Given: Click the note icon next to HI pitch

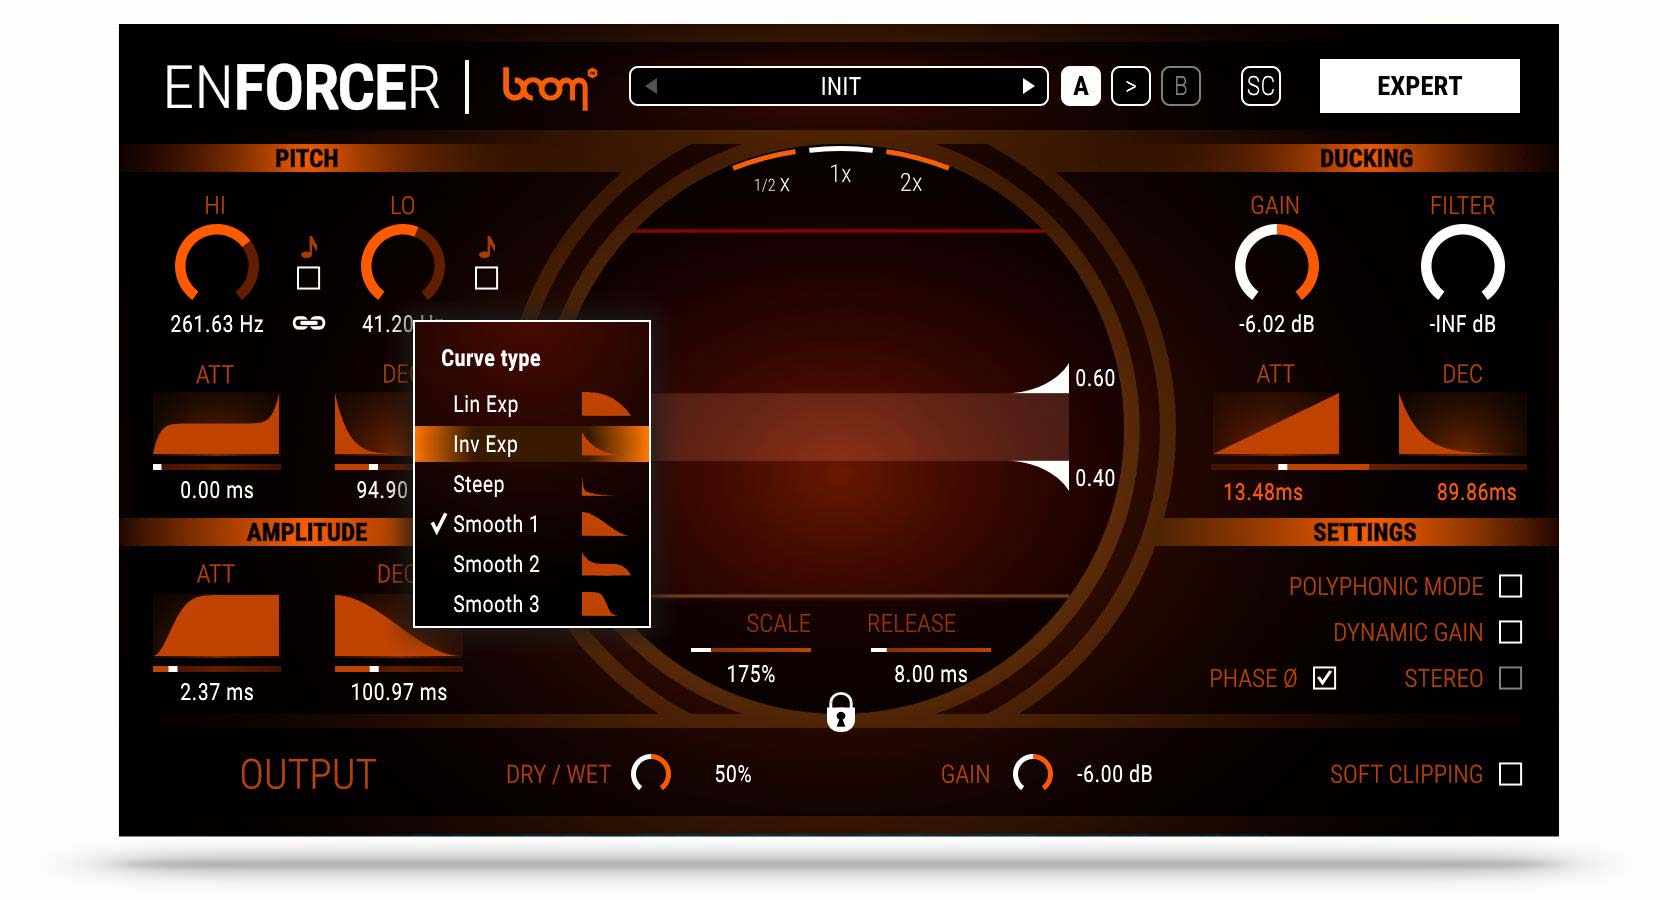Looking at the screenshot, I should [x=309, y=246].
